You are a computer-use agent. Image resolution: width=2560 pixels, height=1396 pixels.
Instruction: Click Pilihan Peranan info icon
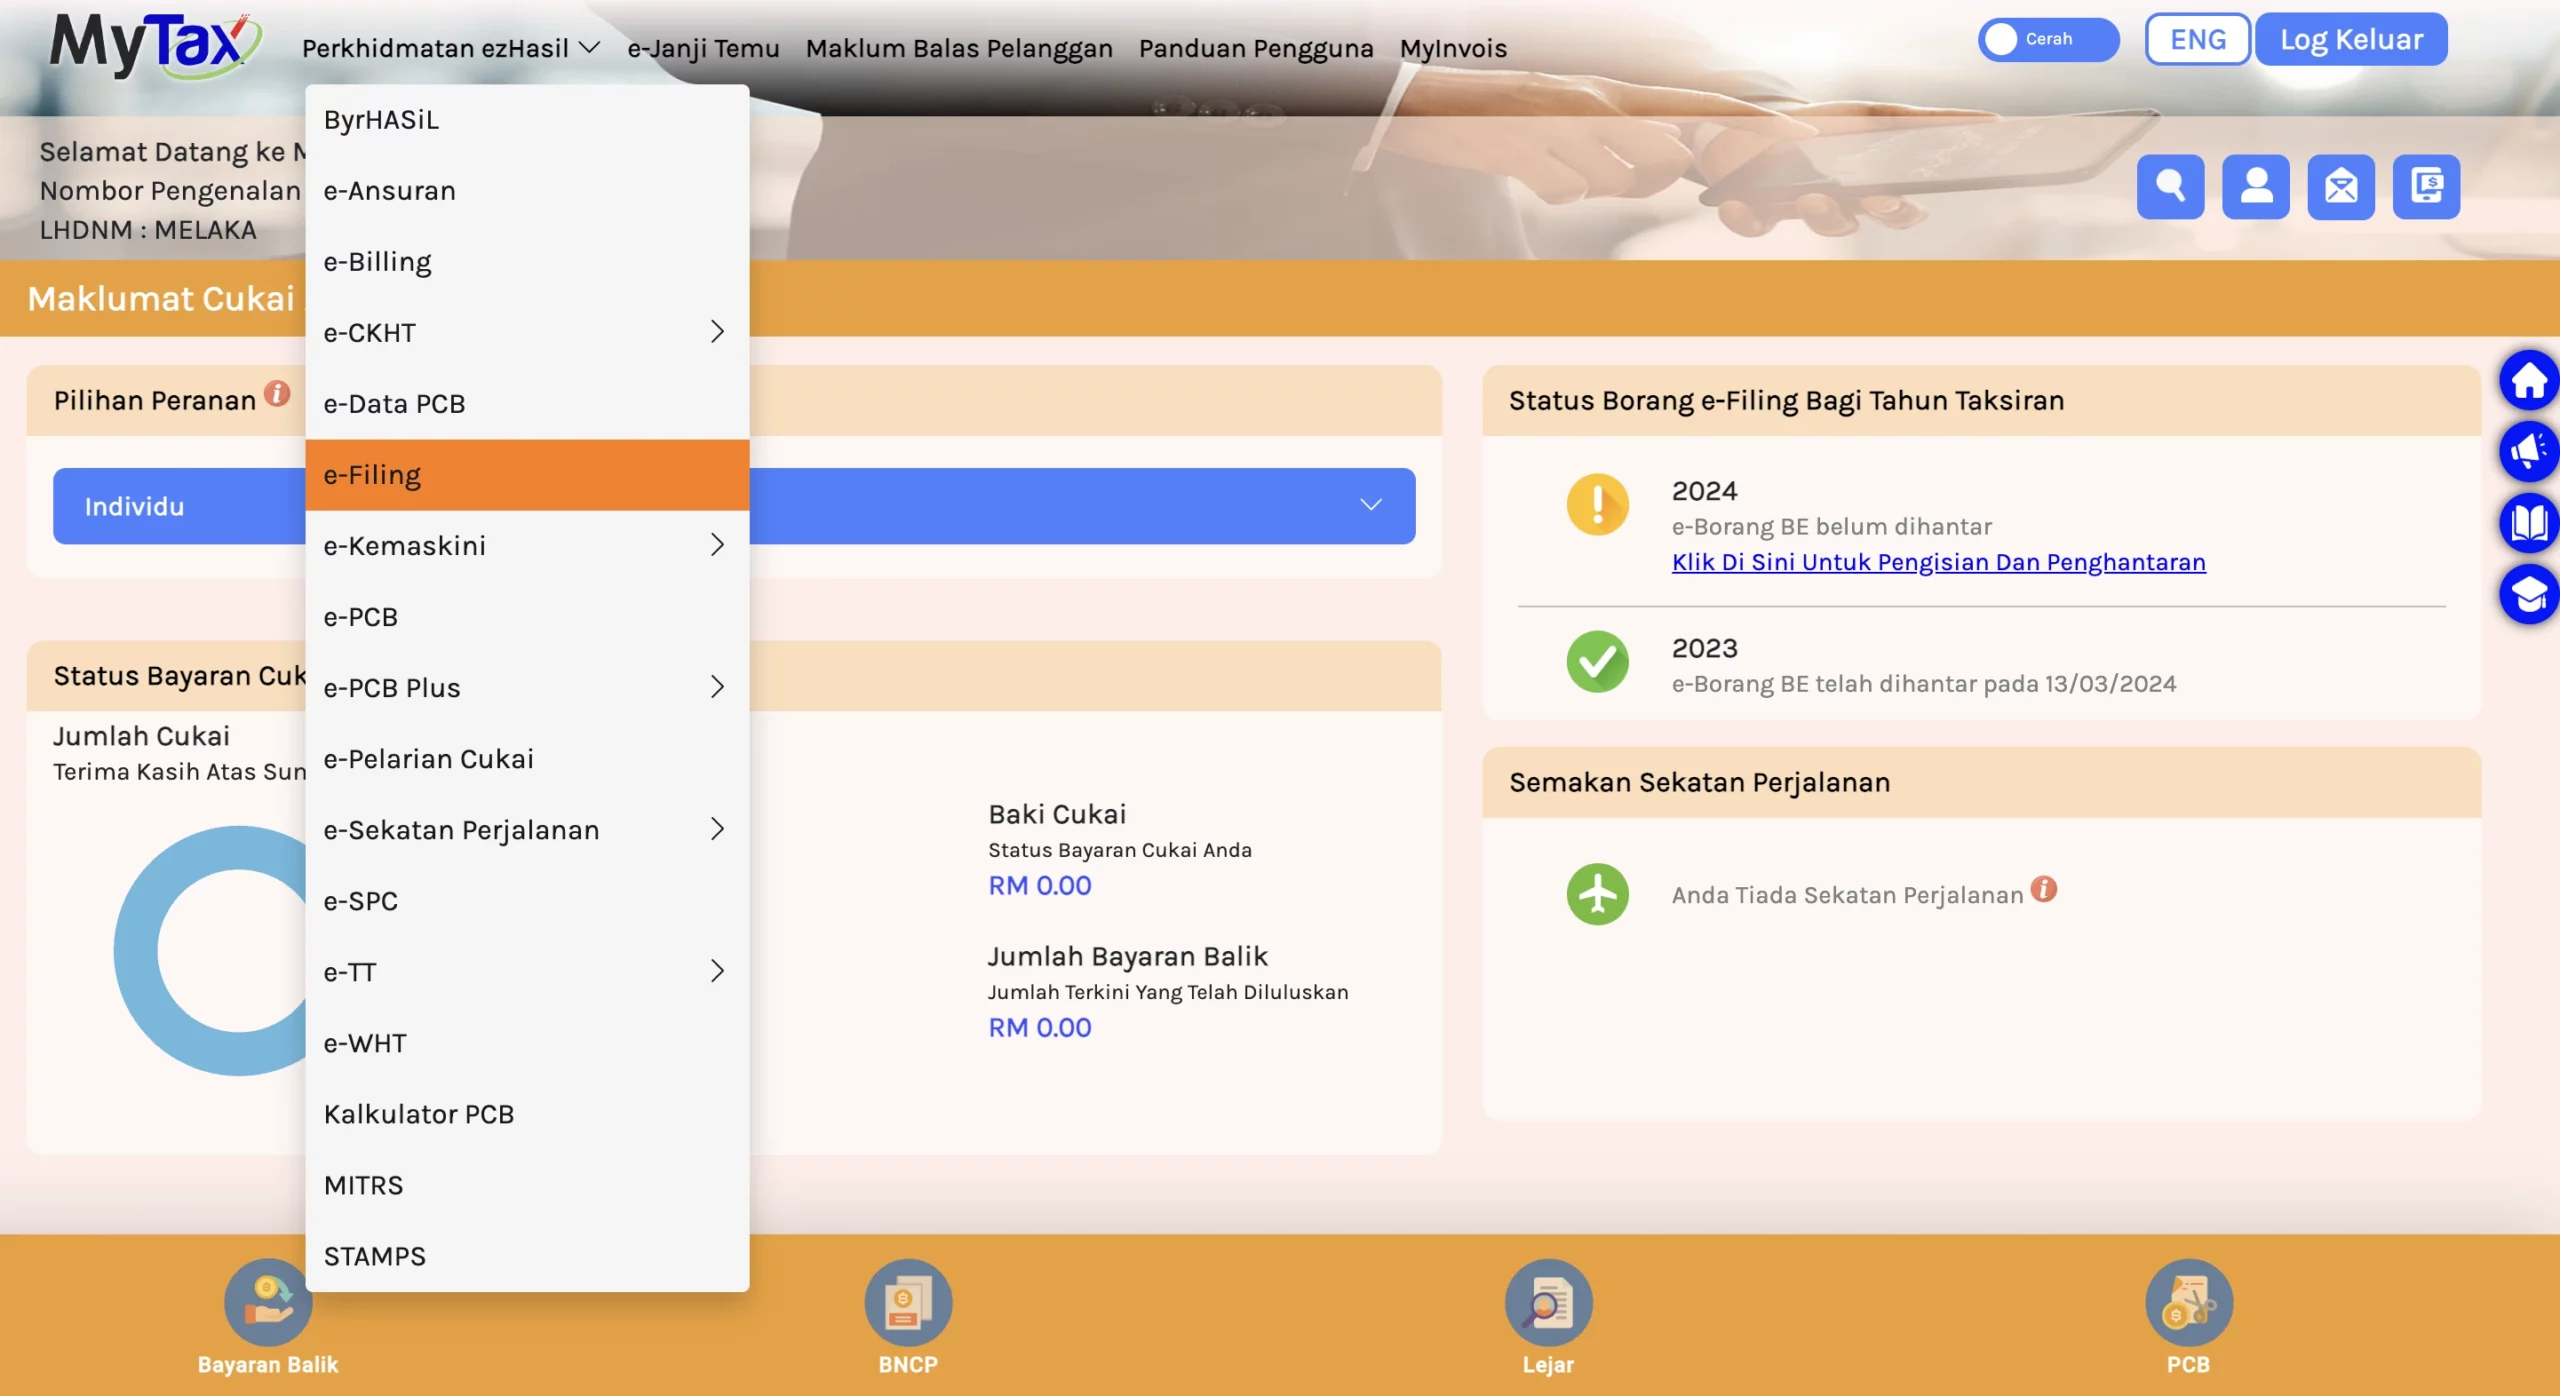click(x=277, y=394)
